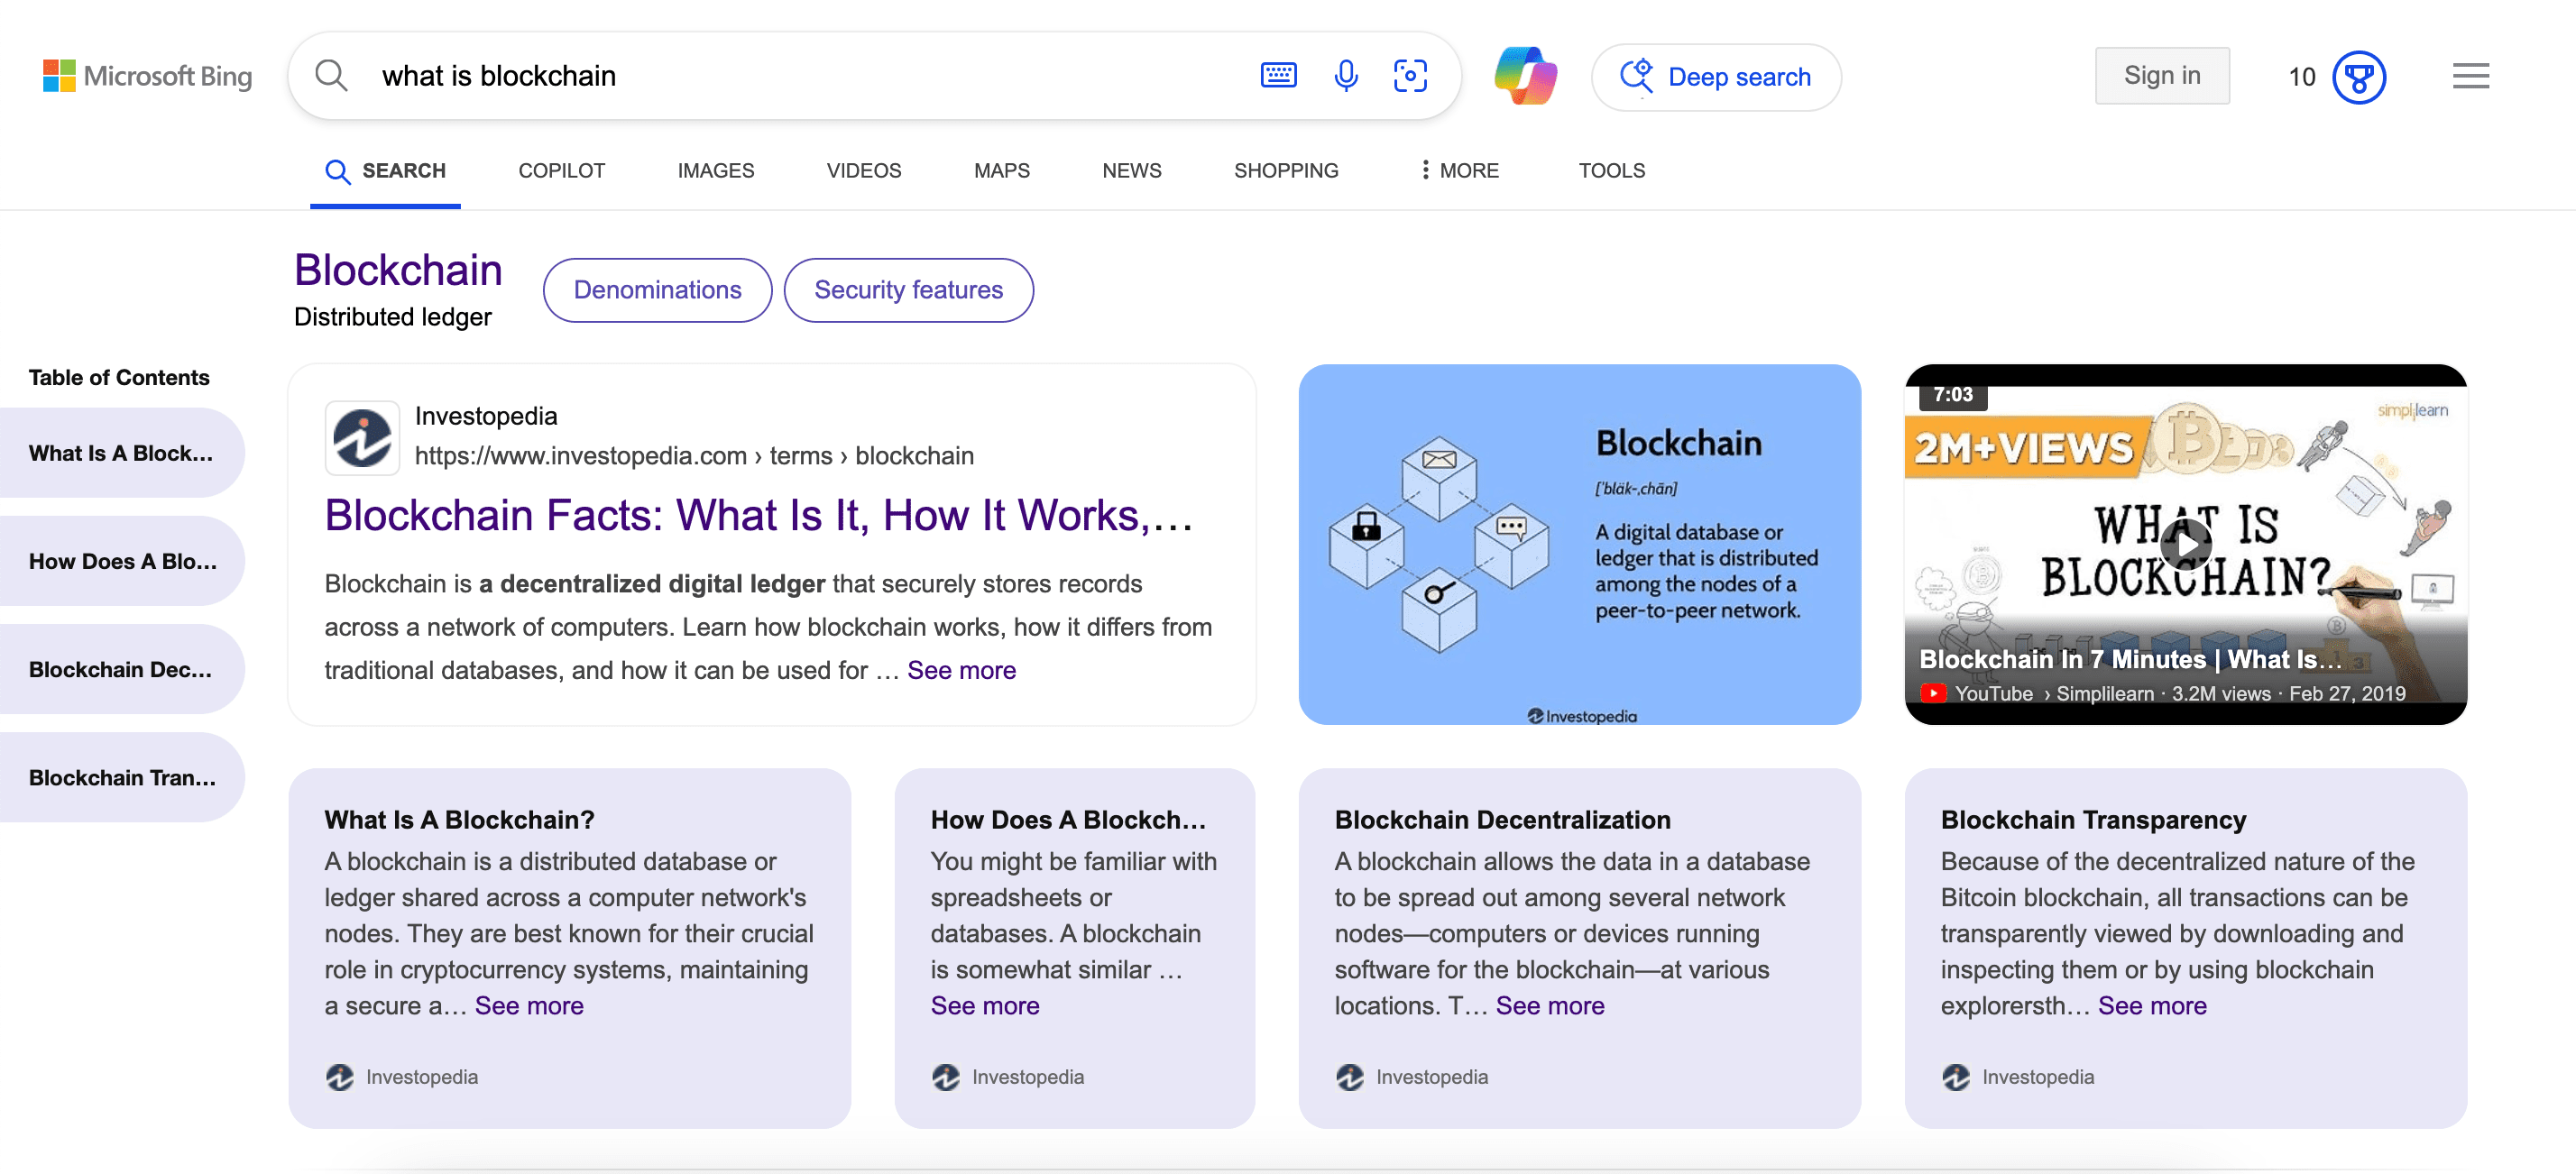Click the Copilot colorful orb icon
The image size is (2576, 1174).
coord(1526,76)
